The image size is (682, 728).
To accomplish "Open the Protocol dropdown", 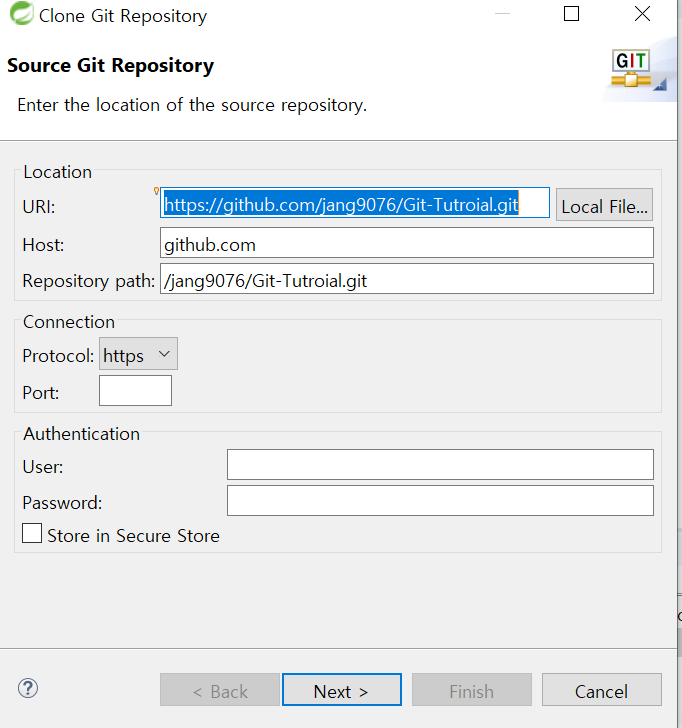I will (x=138, y=354).
